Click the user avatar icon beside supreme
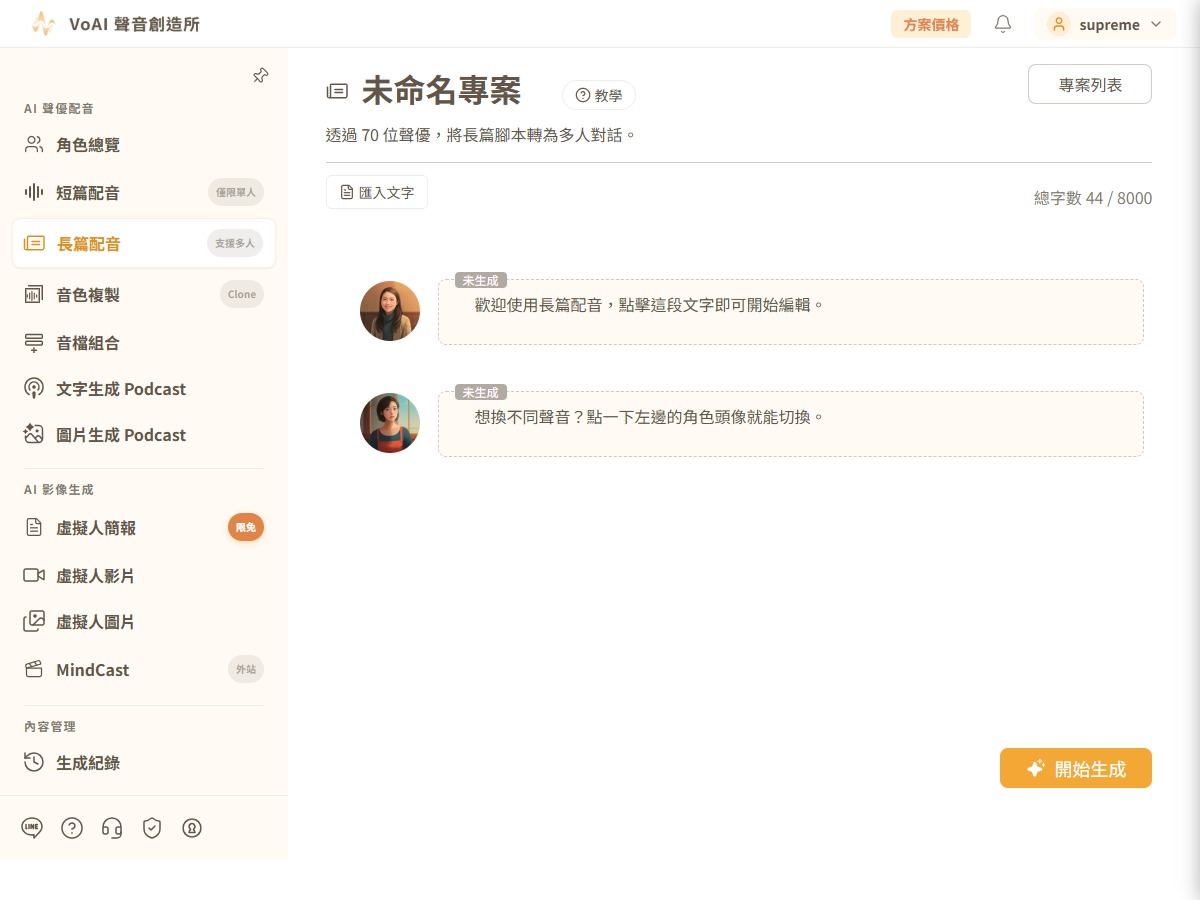This screenshot has height=900, width=1200. [x=1059, y=24]
